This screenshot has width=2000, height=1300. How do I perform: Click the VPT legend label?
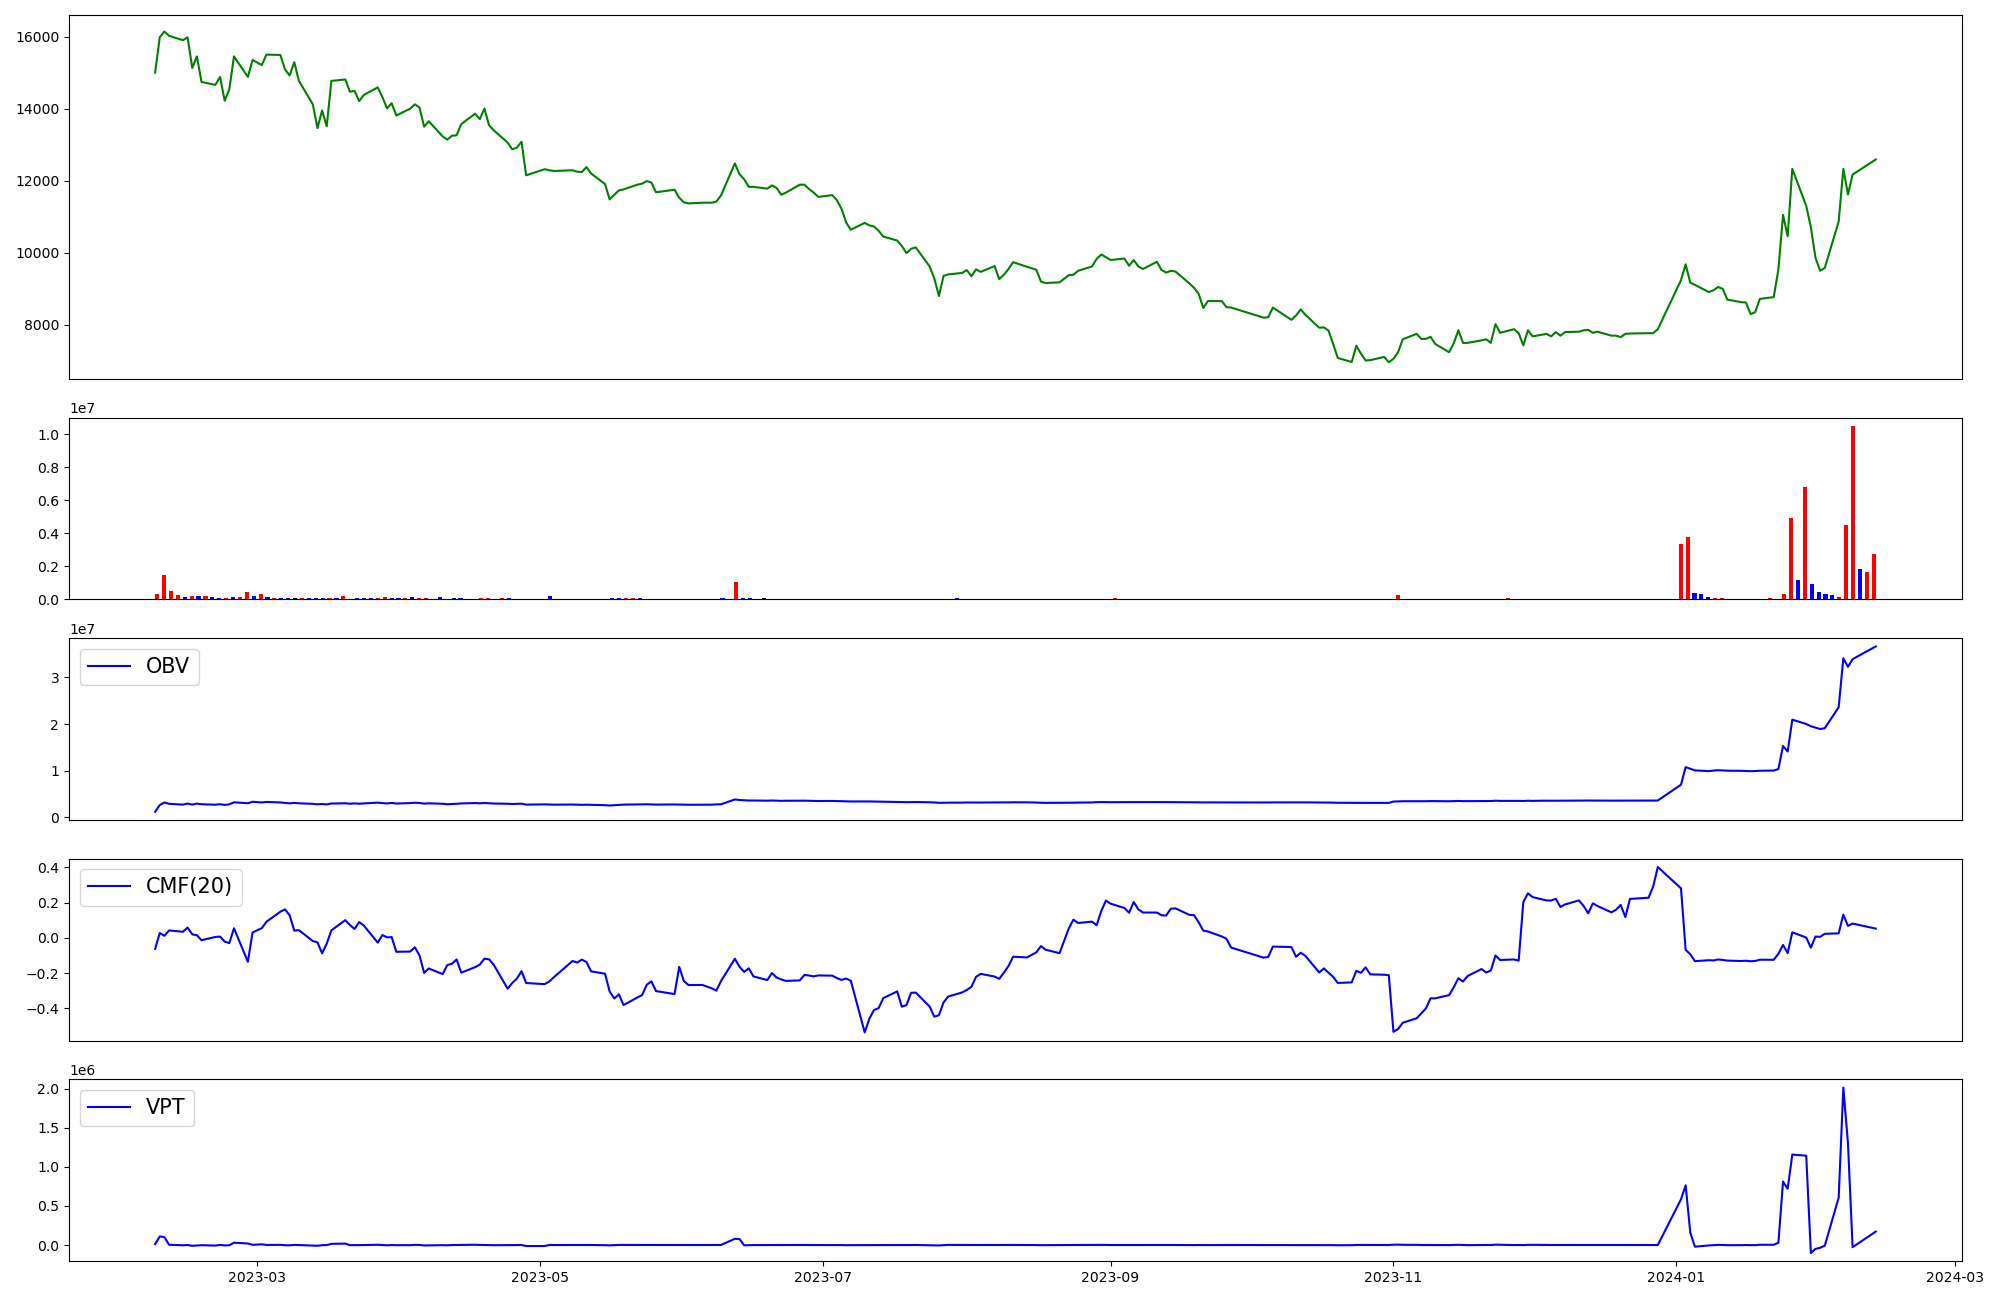[165, 1108]
